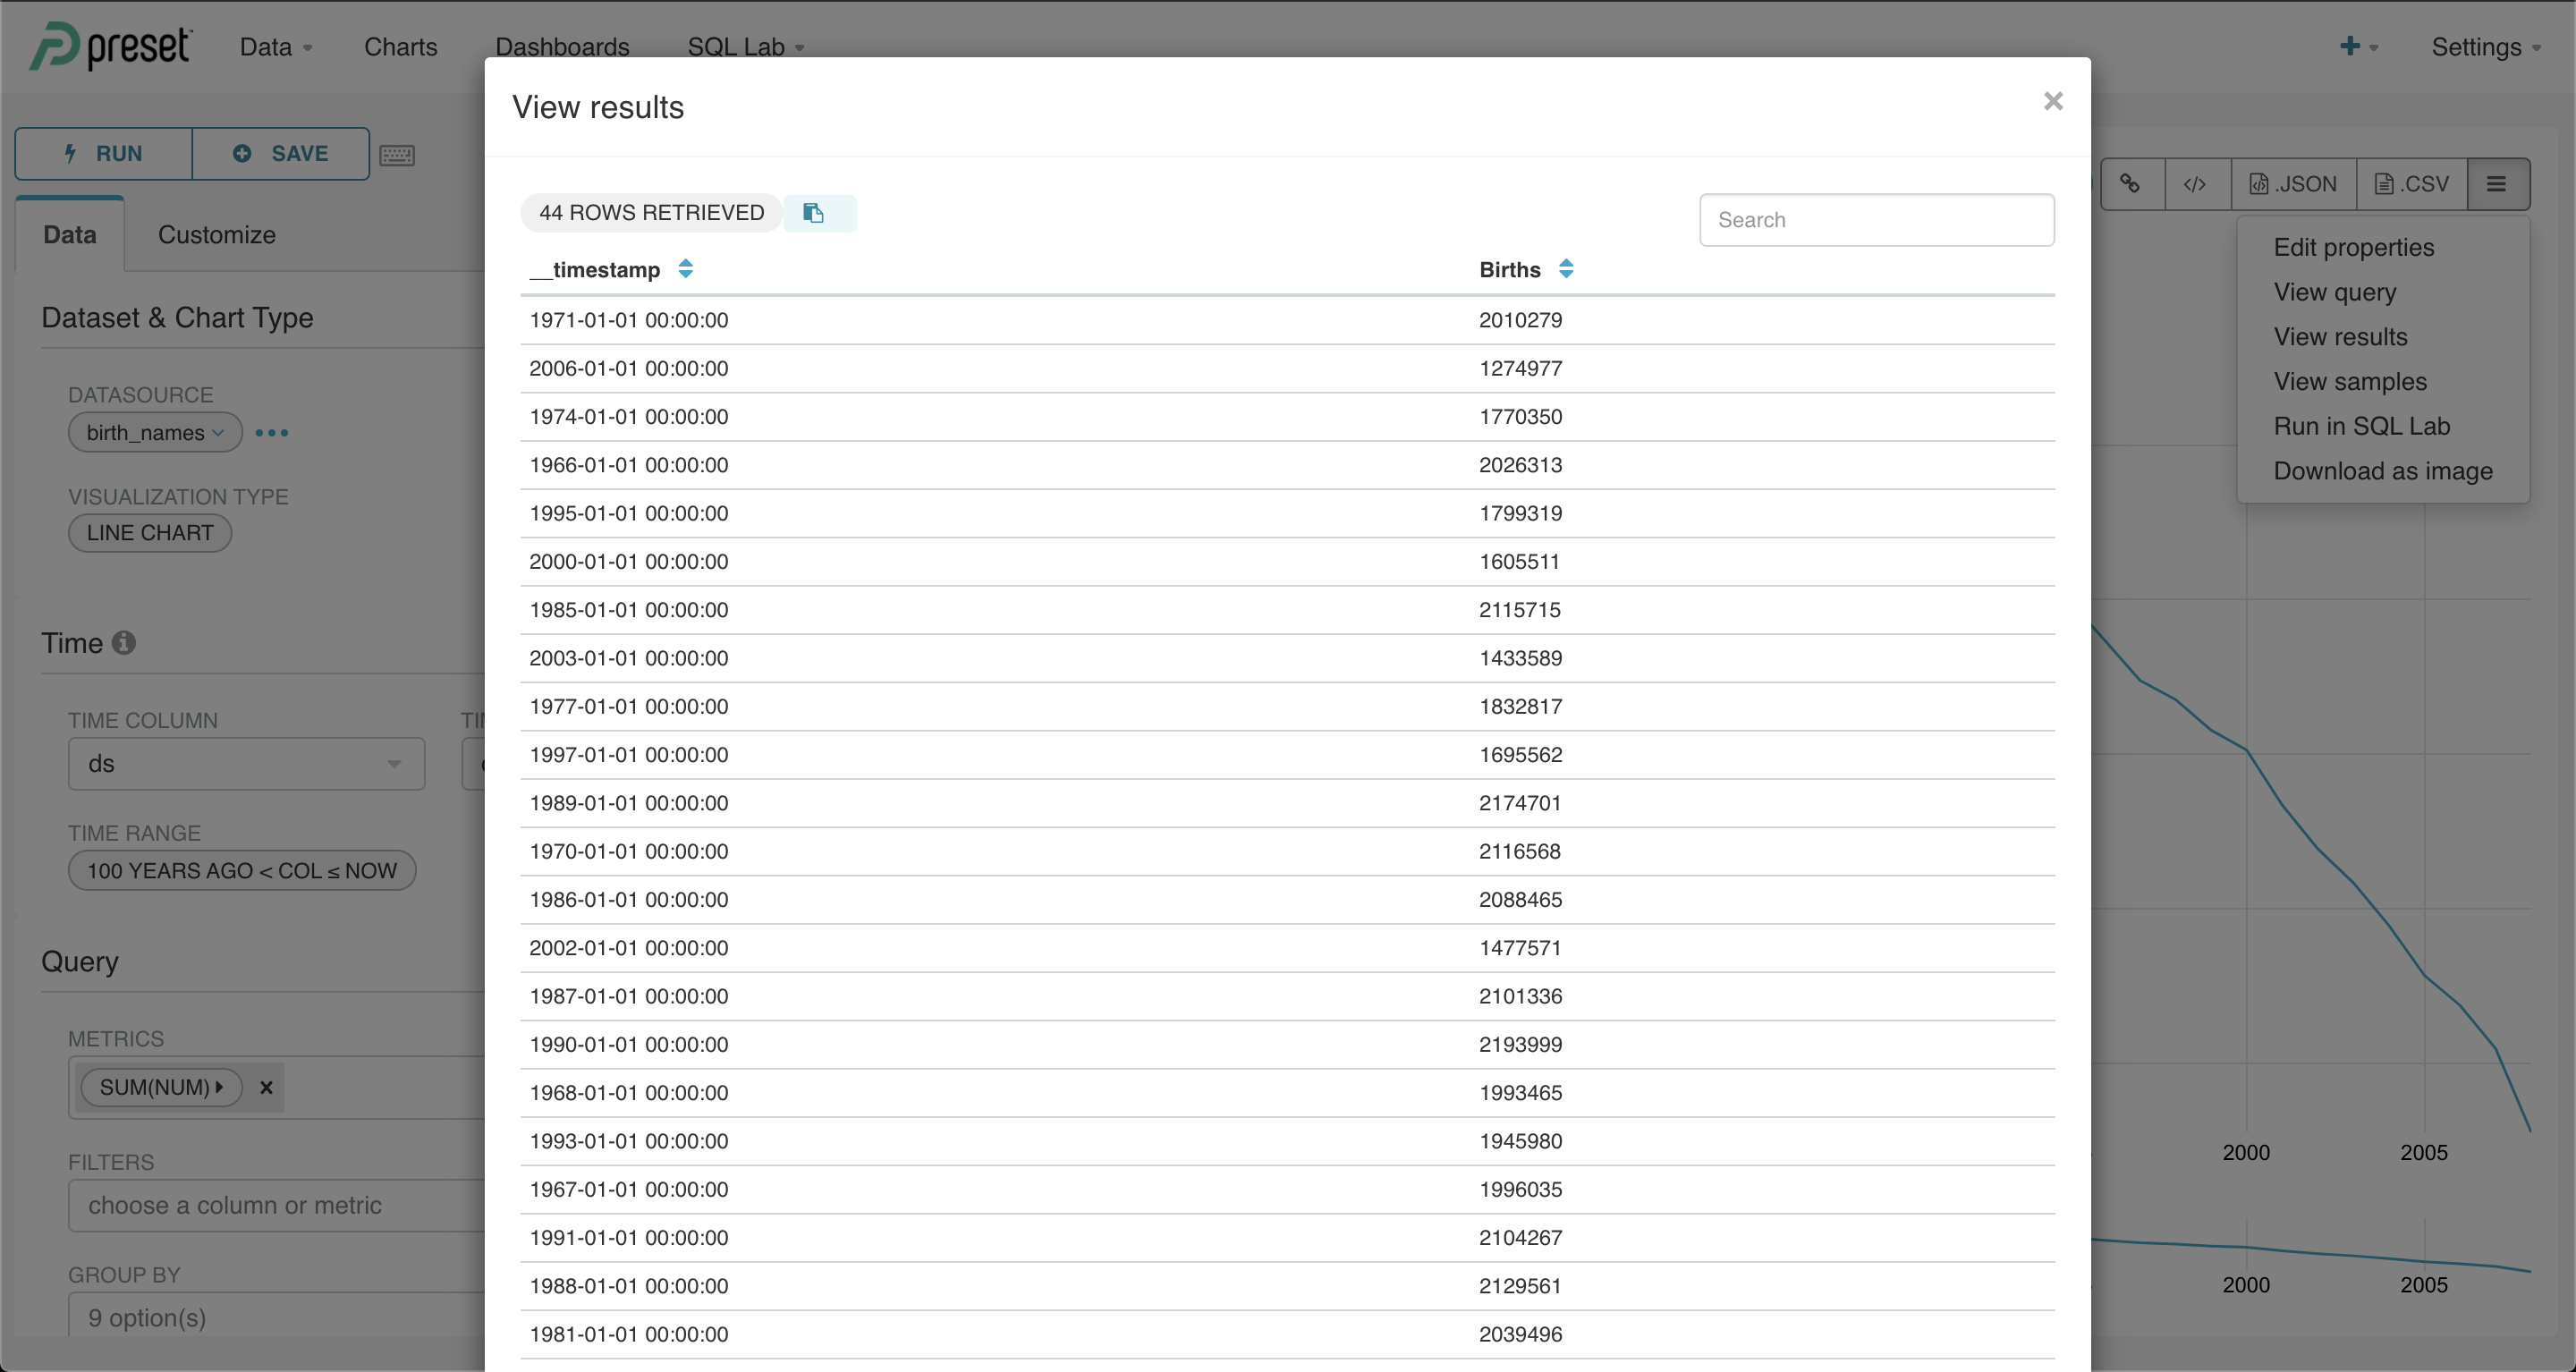The width and height of the screenshot is (2576, 1372).
Task: Choose Download as image option
Action: tap(2382, 471)
